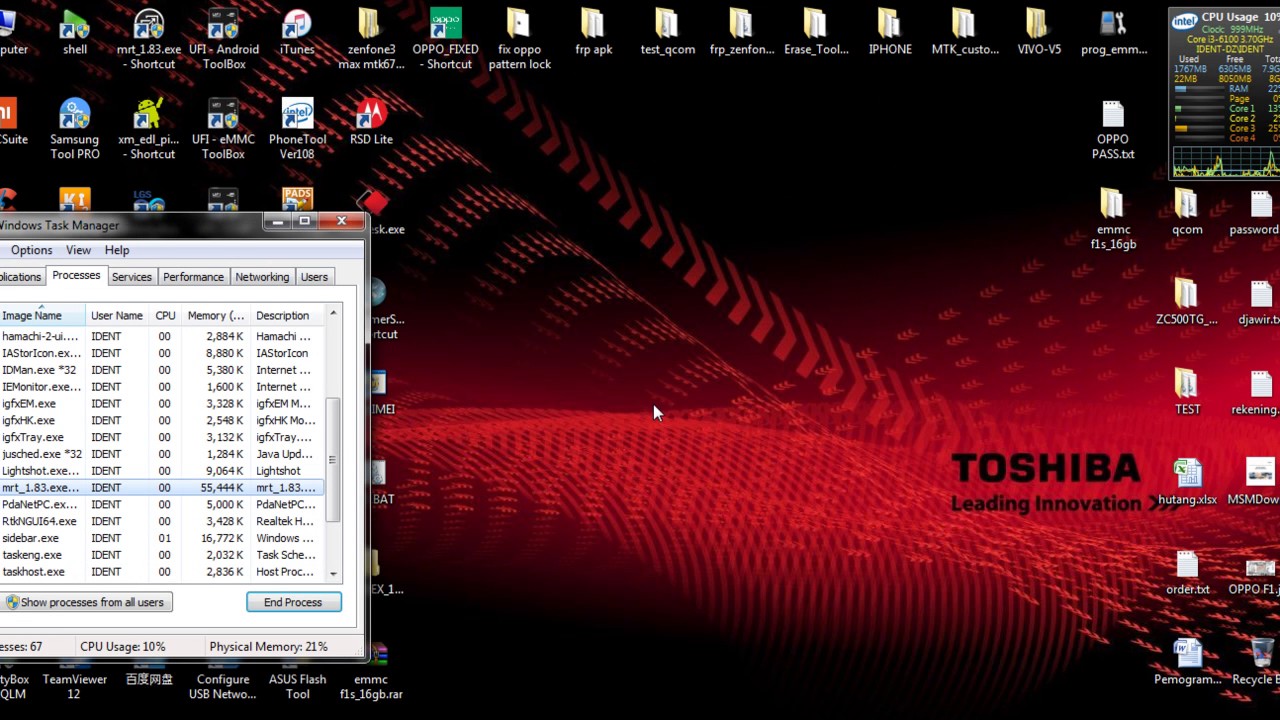Select Lightshot.exe process row

(162, 471)
